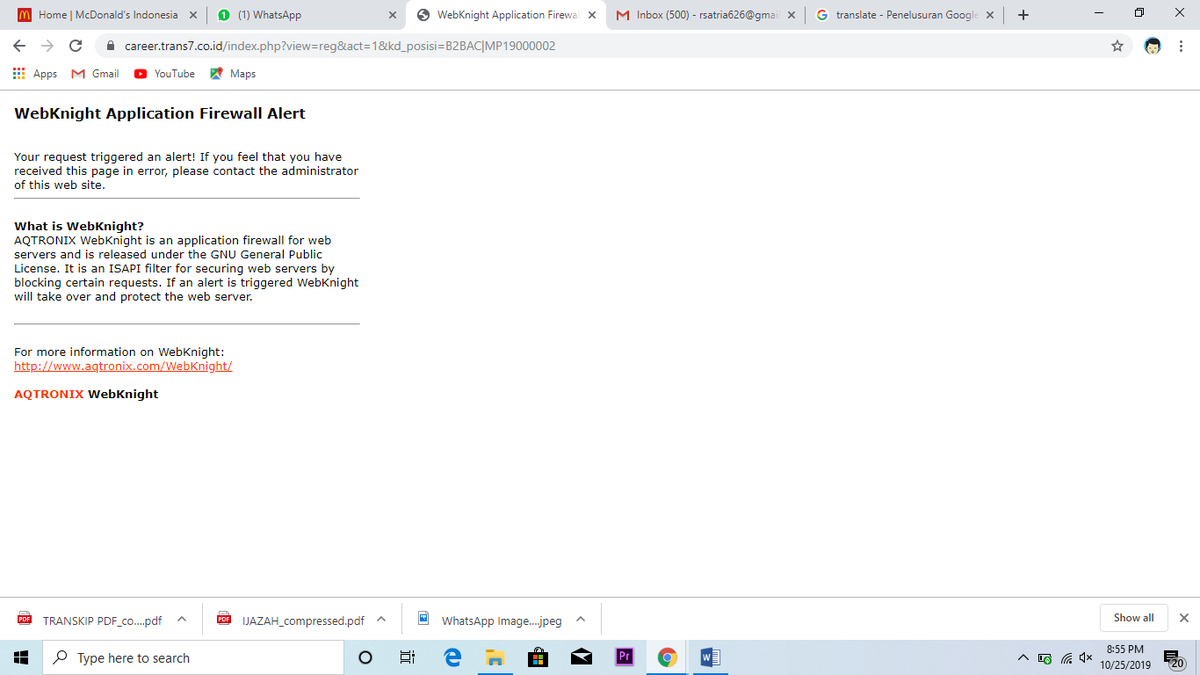Open the YouTube bookmark
This screenshot has height=675, width=1200.
[165, 74]
